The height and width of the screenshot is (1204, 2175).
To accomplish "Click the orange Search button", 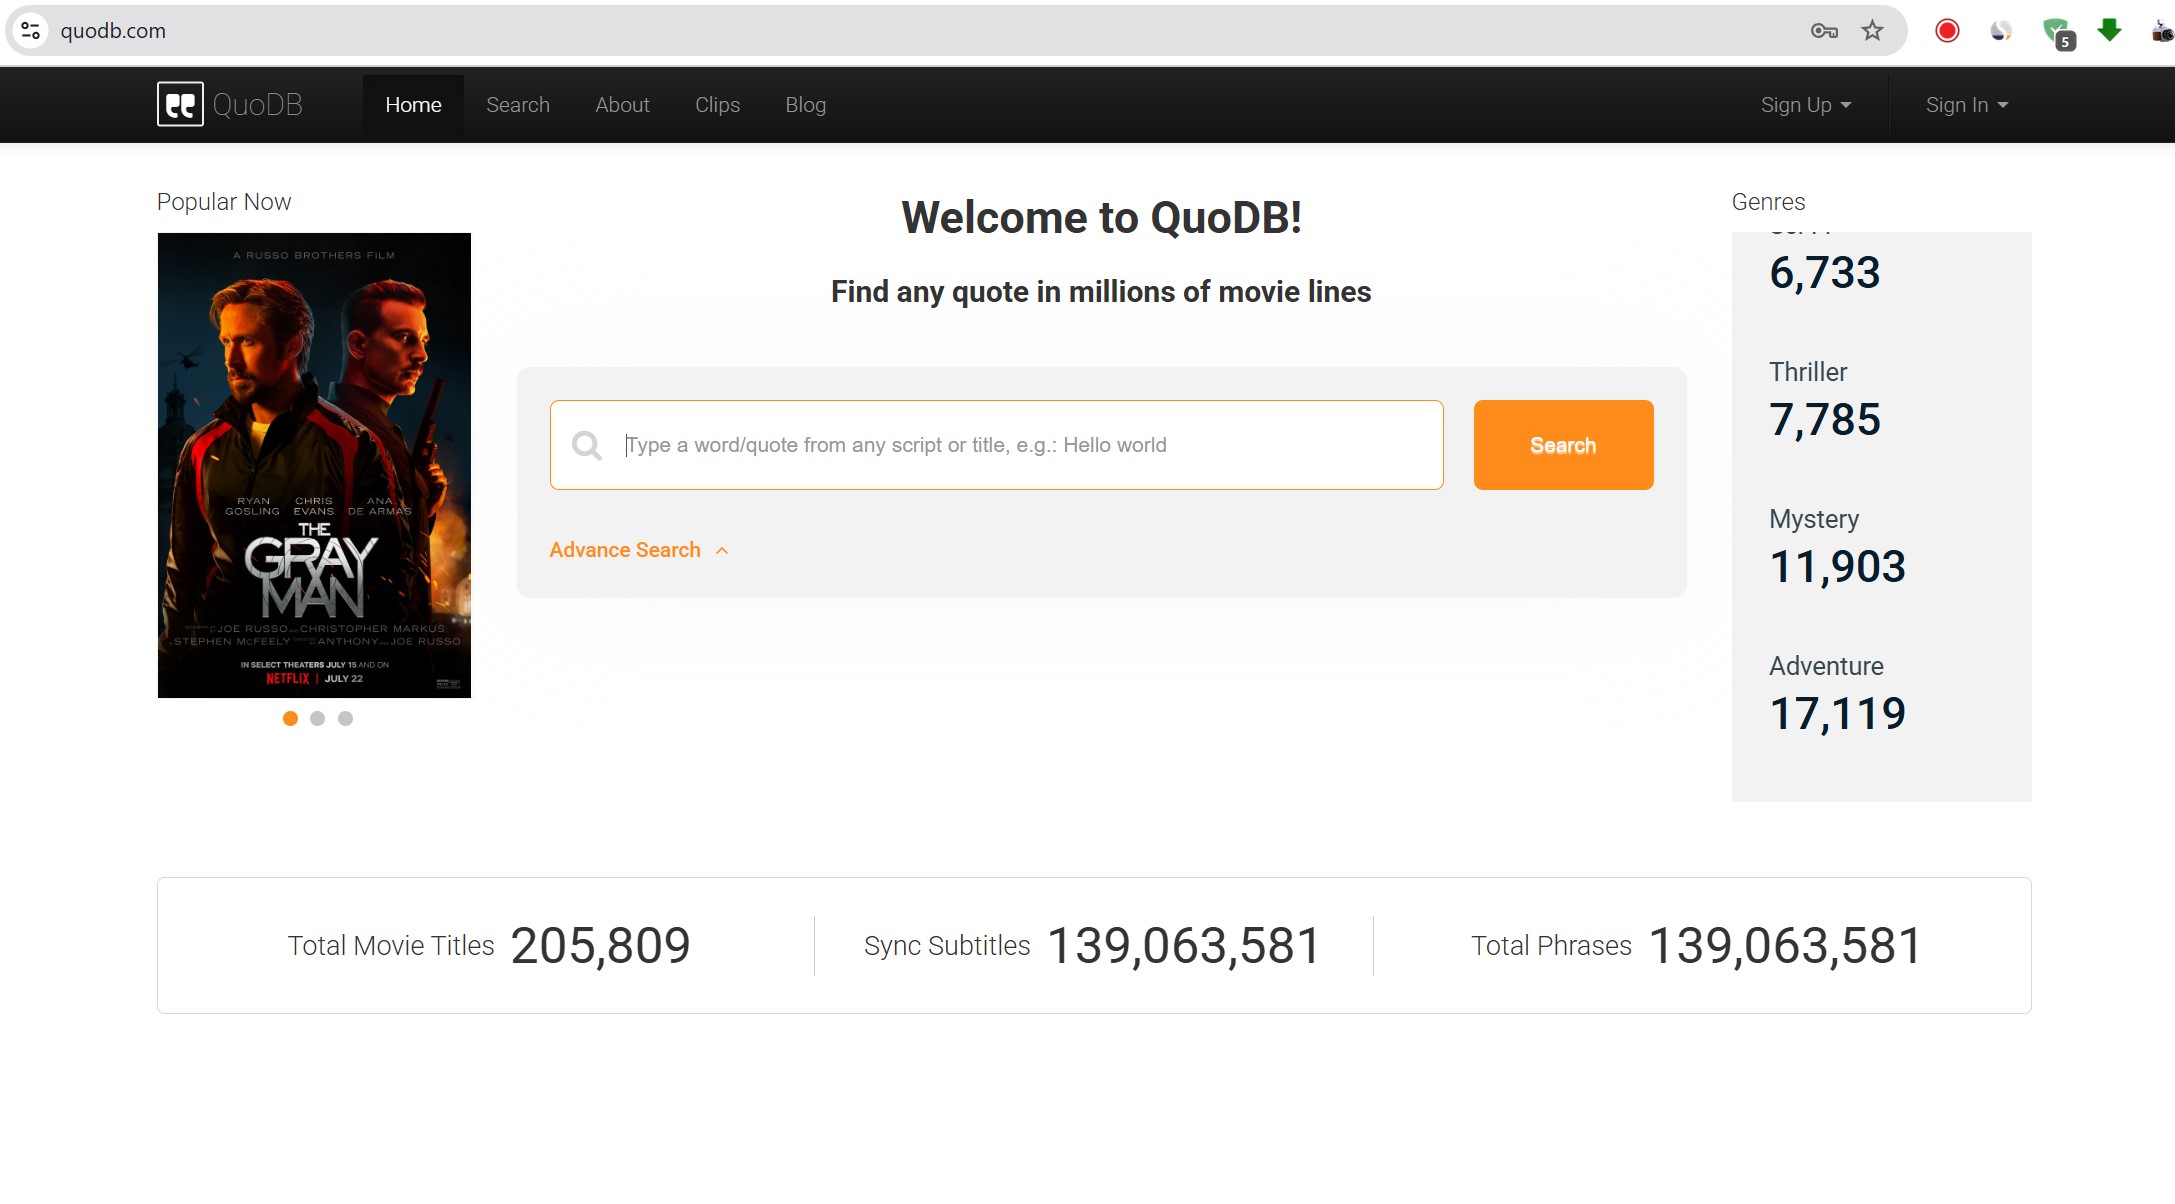I will click(x=1563, y=445).
